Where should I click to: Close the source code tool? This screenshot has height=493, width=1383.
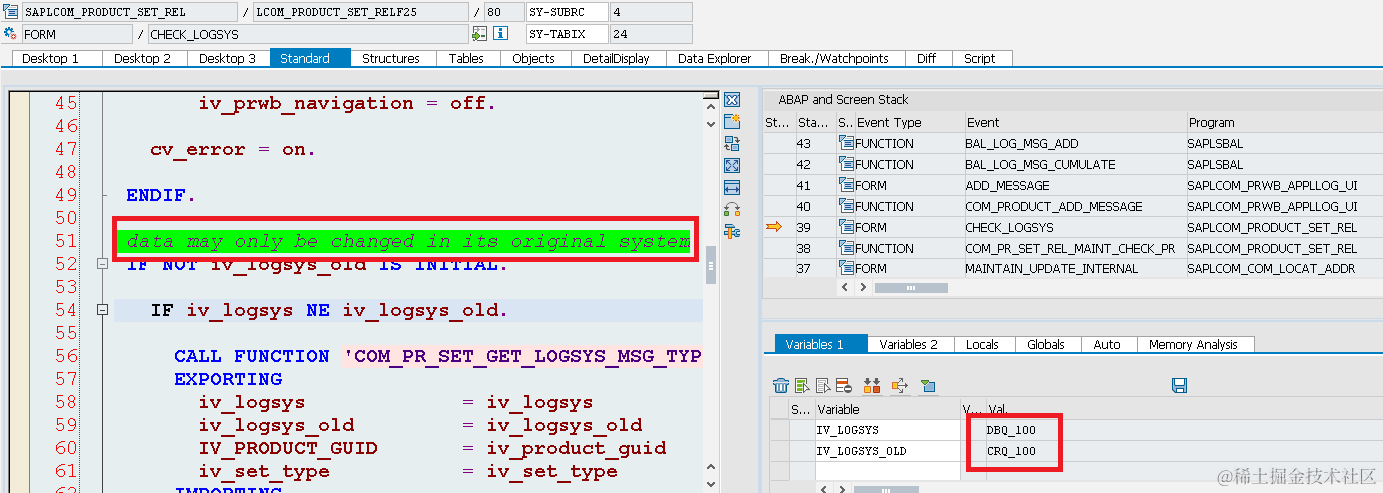click(731, 100)
